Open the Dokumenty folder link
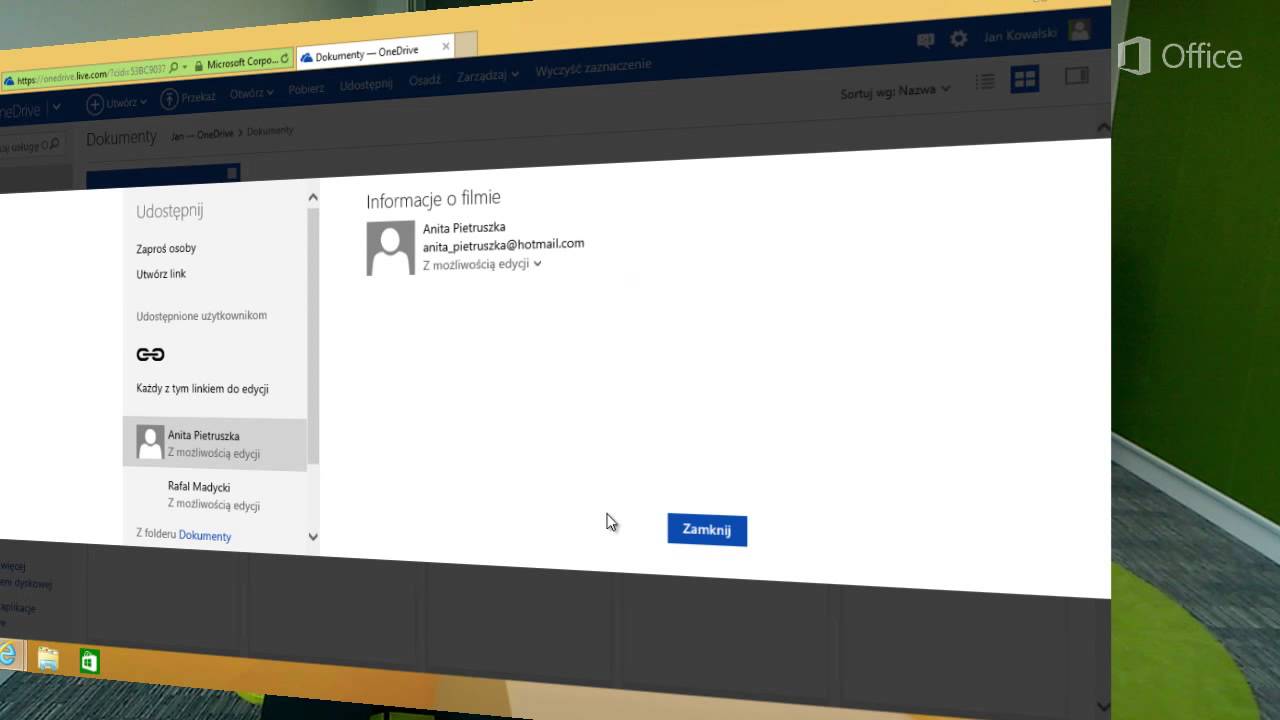Viewport: 1280px width, 720px height. coord(205,536)
